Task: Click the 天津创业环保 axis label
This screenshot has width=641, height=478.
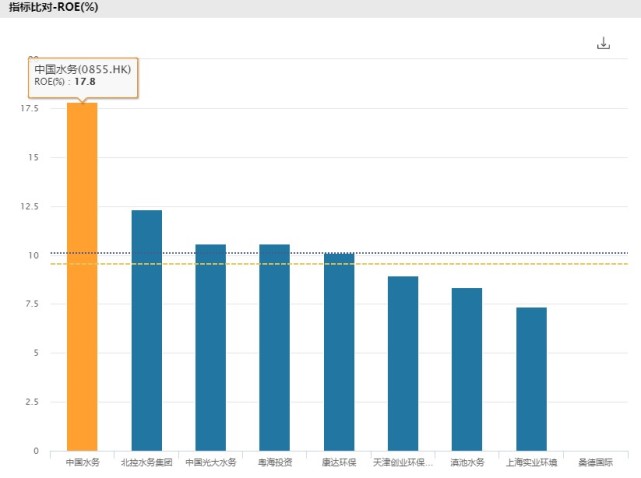Action: (403, 462)
